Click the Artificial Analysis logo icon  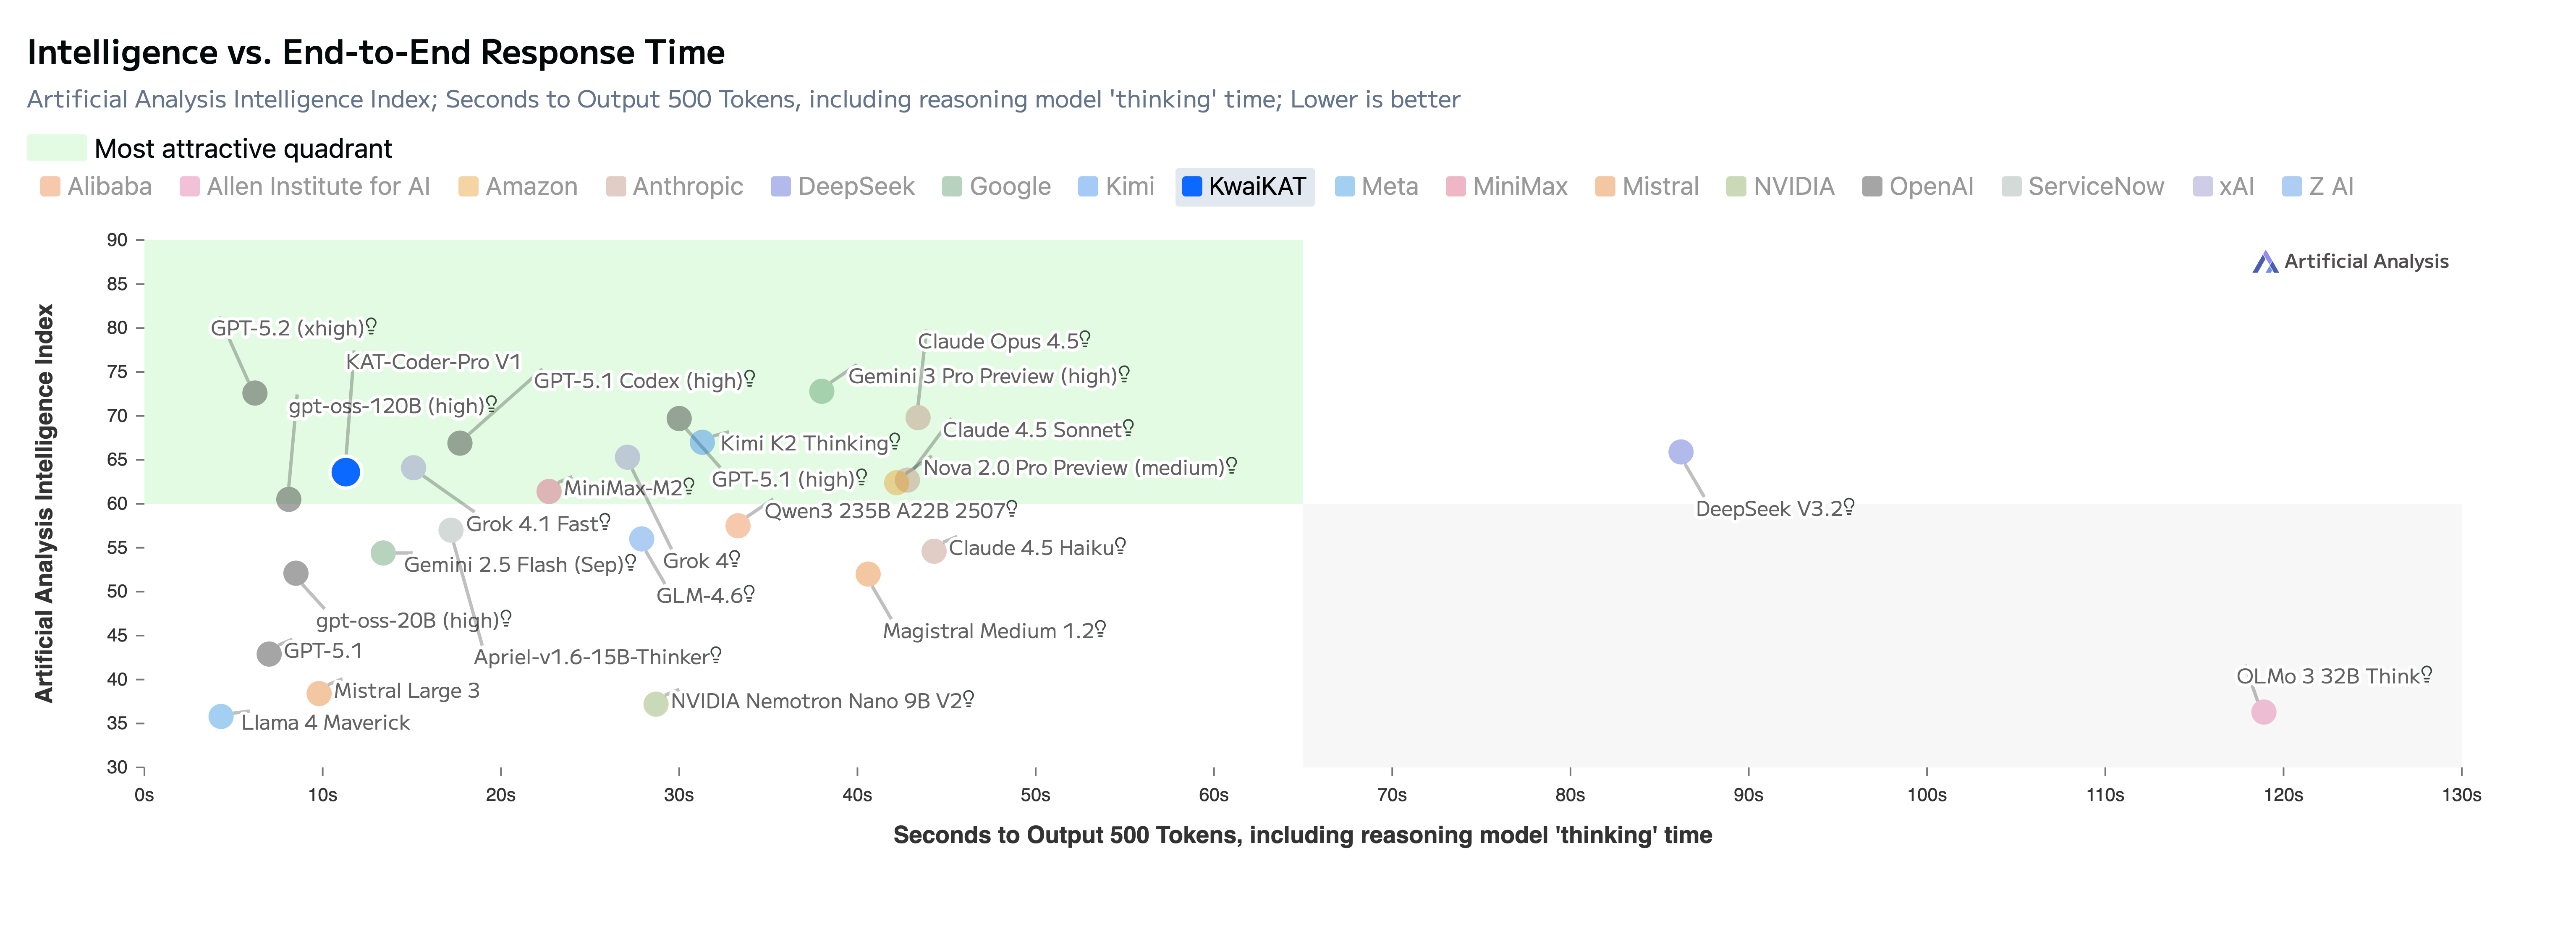(x=2264, y=262)
